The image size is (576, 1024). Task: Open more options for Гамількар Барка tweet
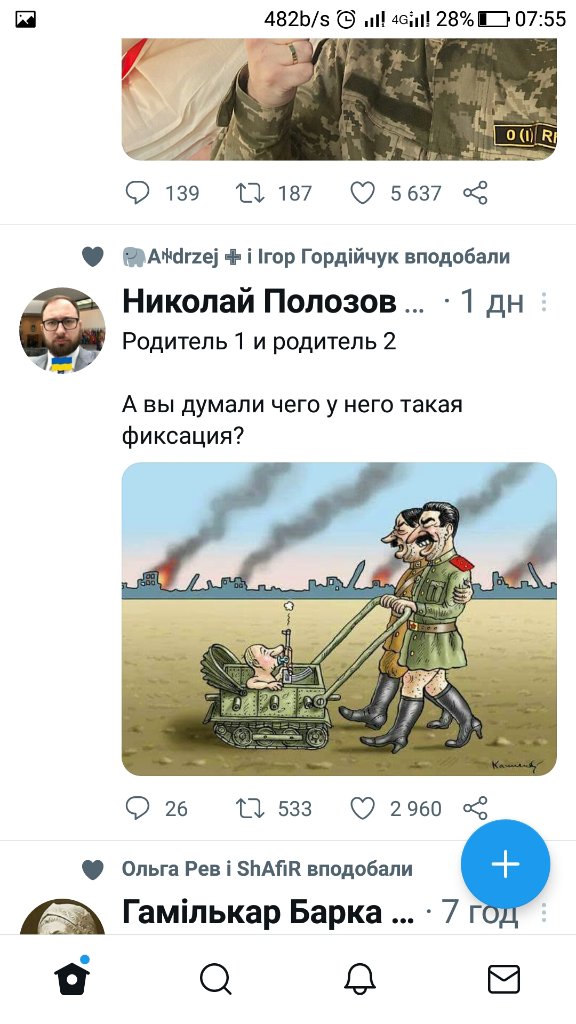(544, 912)
